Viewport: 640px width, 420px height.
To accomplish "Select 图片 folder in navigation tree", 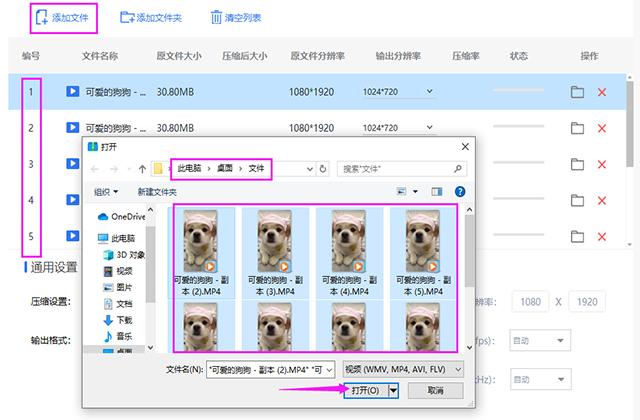I will [x=118, y=287].
